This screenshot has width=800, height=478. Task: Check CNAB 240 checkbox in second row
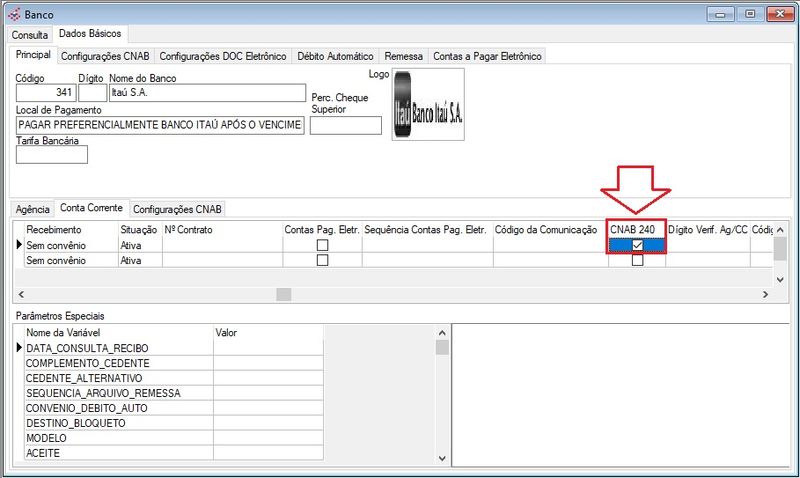click(x=637, y=260)
